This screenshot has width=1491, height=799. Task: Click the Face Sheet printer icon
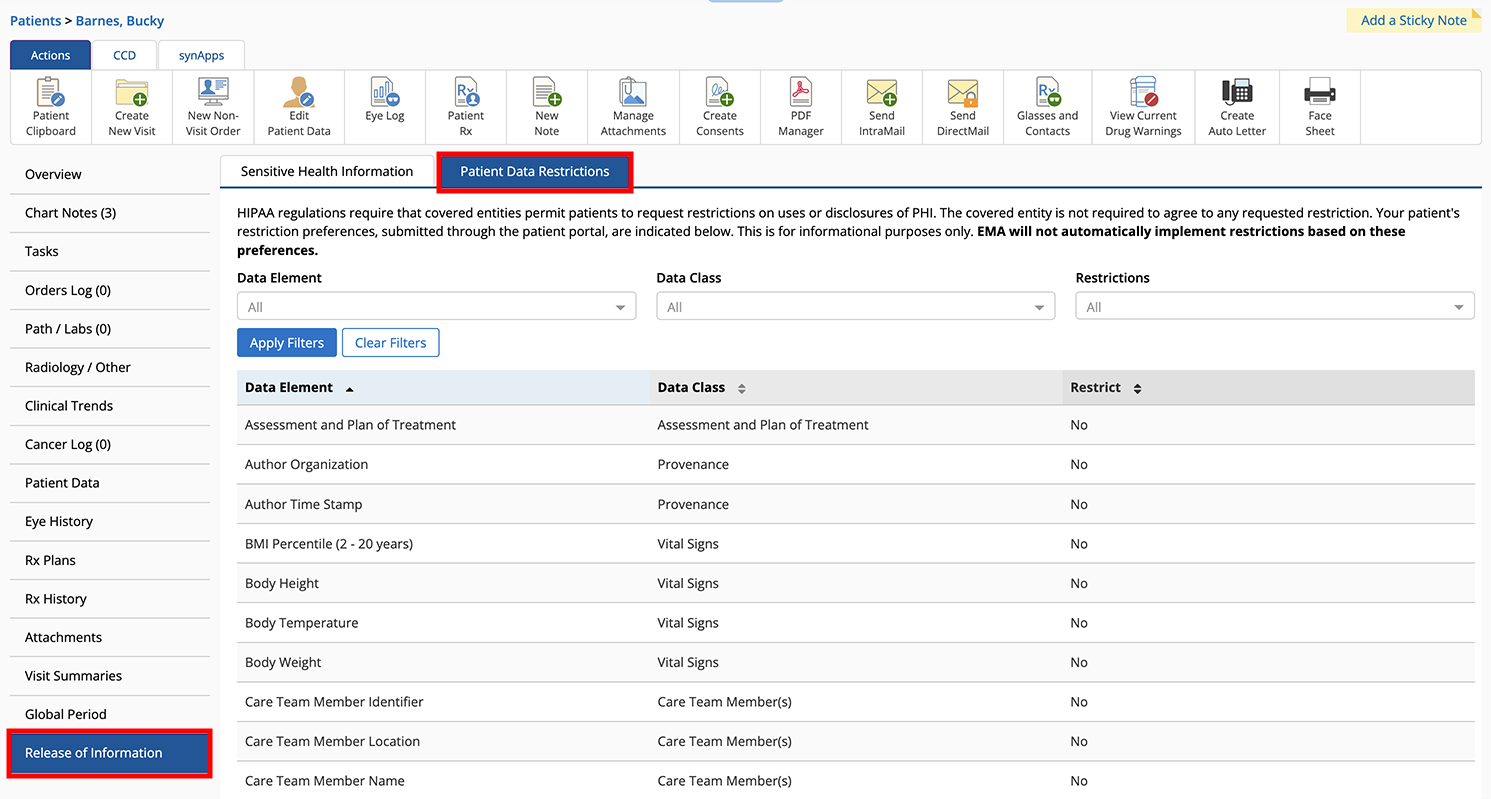pos(1319,107)
